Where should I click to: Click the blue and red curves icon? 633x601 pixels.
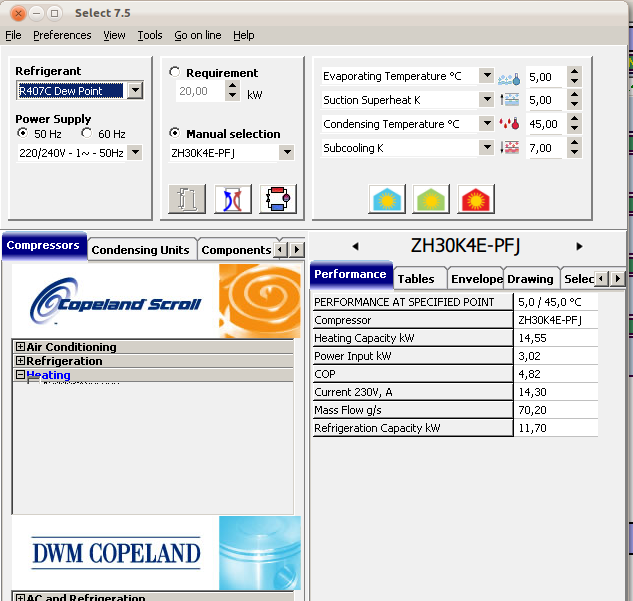pos(233,199)
